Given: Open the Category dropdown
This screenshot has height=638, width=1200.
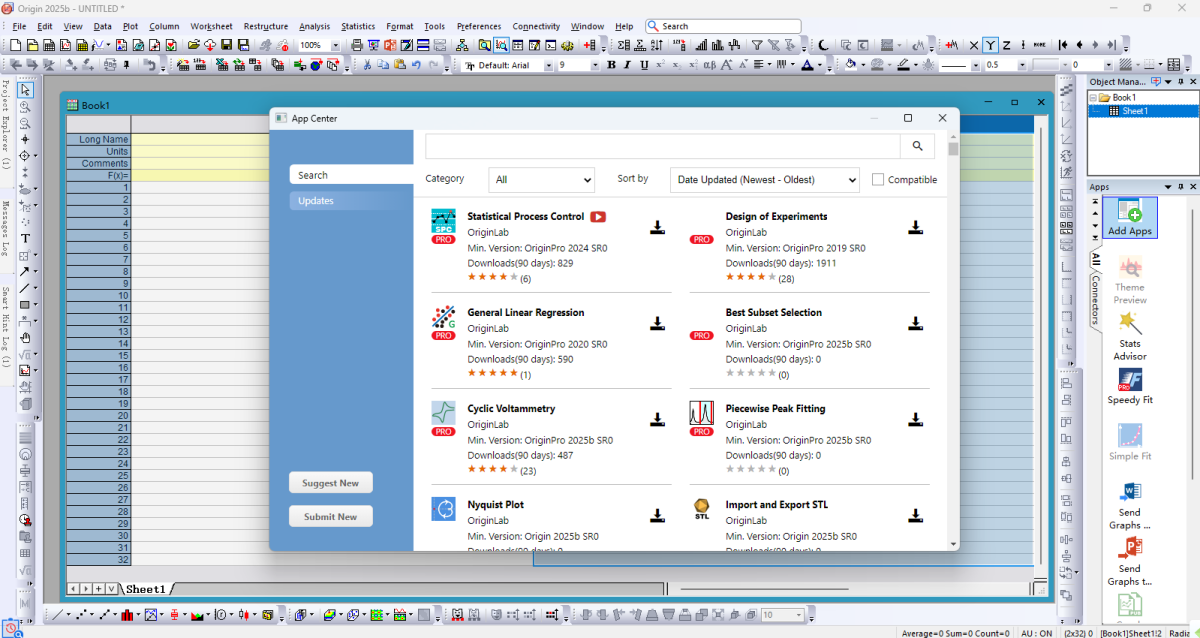Looking at the screenshot, I should coord(541,180).
